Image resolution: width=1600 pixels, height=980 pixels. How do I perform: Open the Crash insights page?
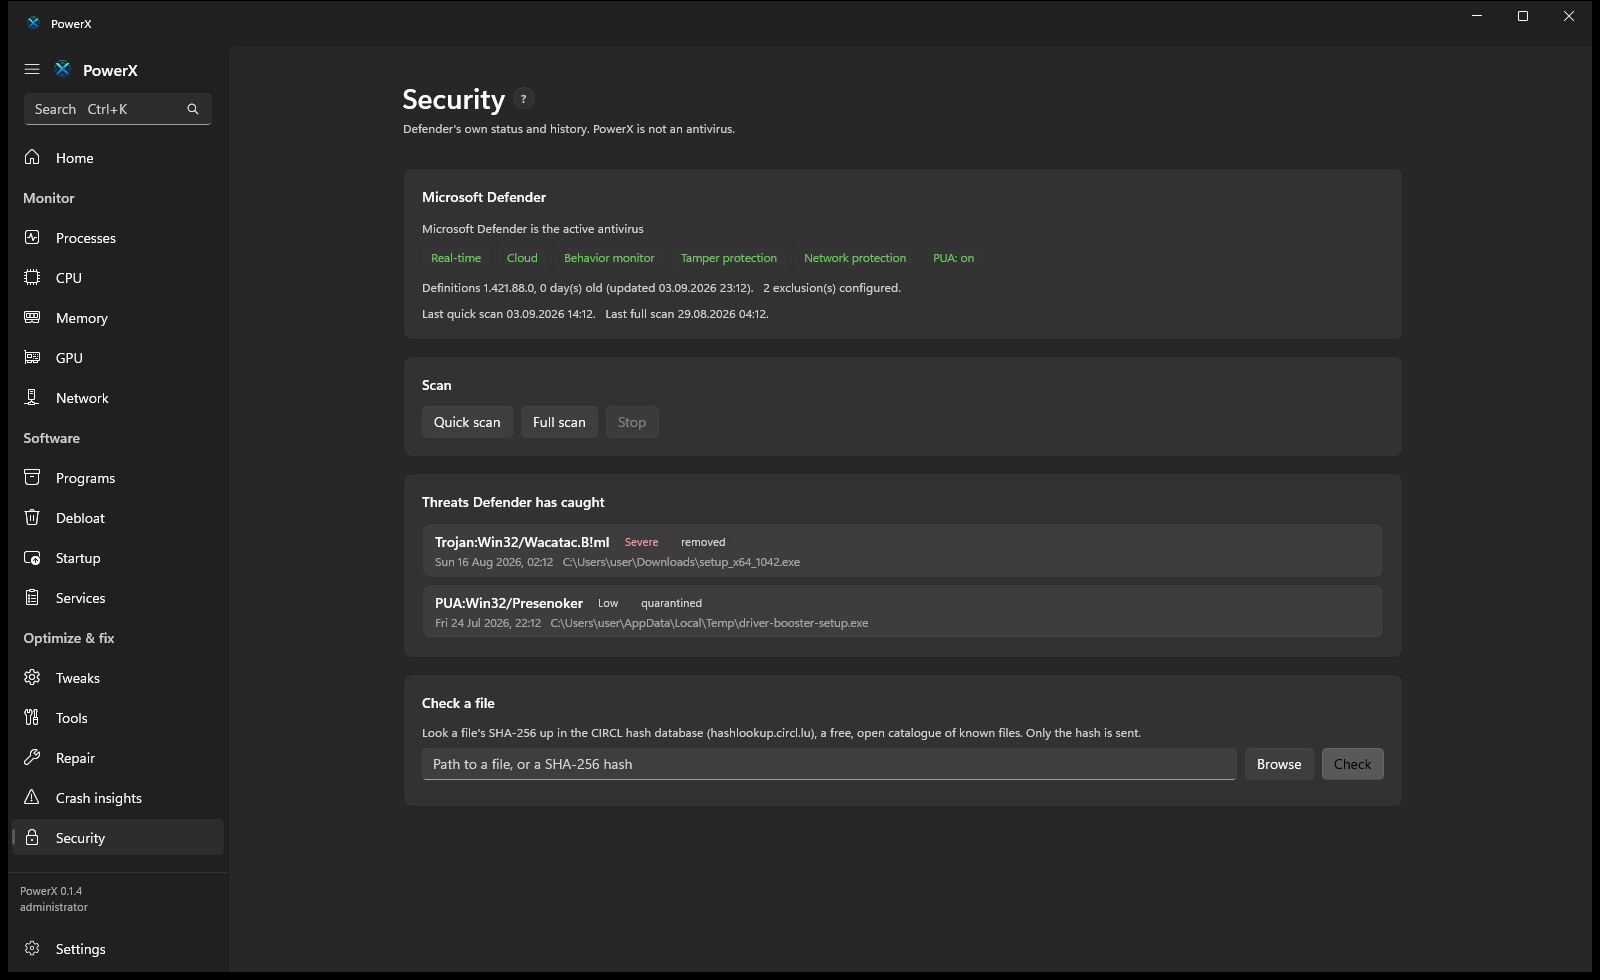118,798
